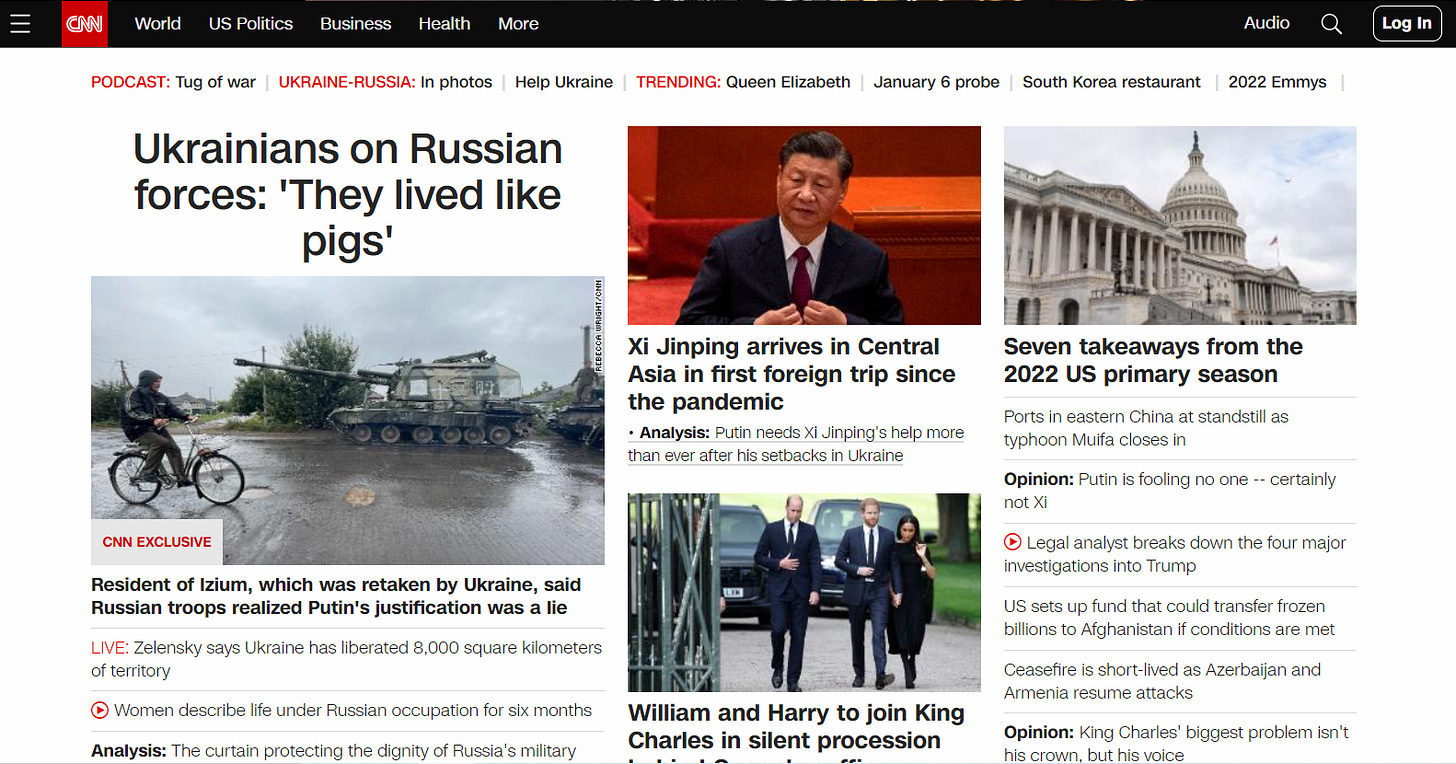Open the search magnifier icon
The image size is (1456, 764).
pyautogui.click(x=1331, y=24)
